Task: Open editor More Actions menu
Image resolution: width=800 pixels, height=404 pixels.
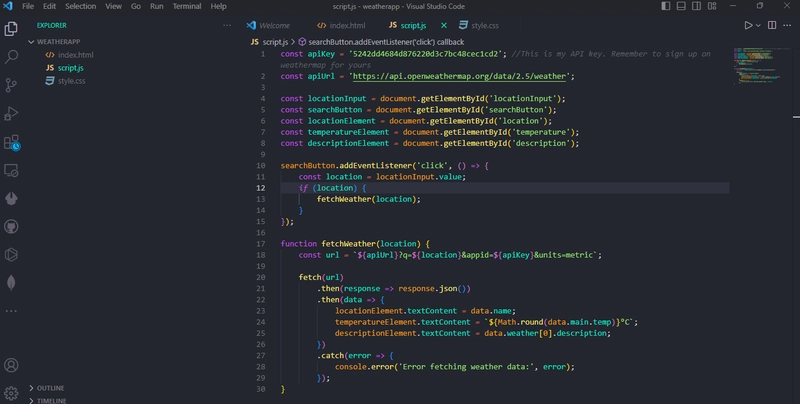Action: tap(787, 25)
